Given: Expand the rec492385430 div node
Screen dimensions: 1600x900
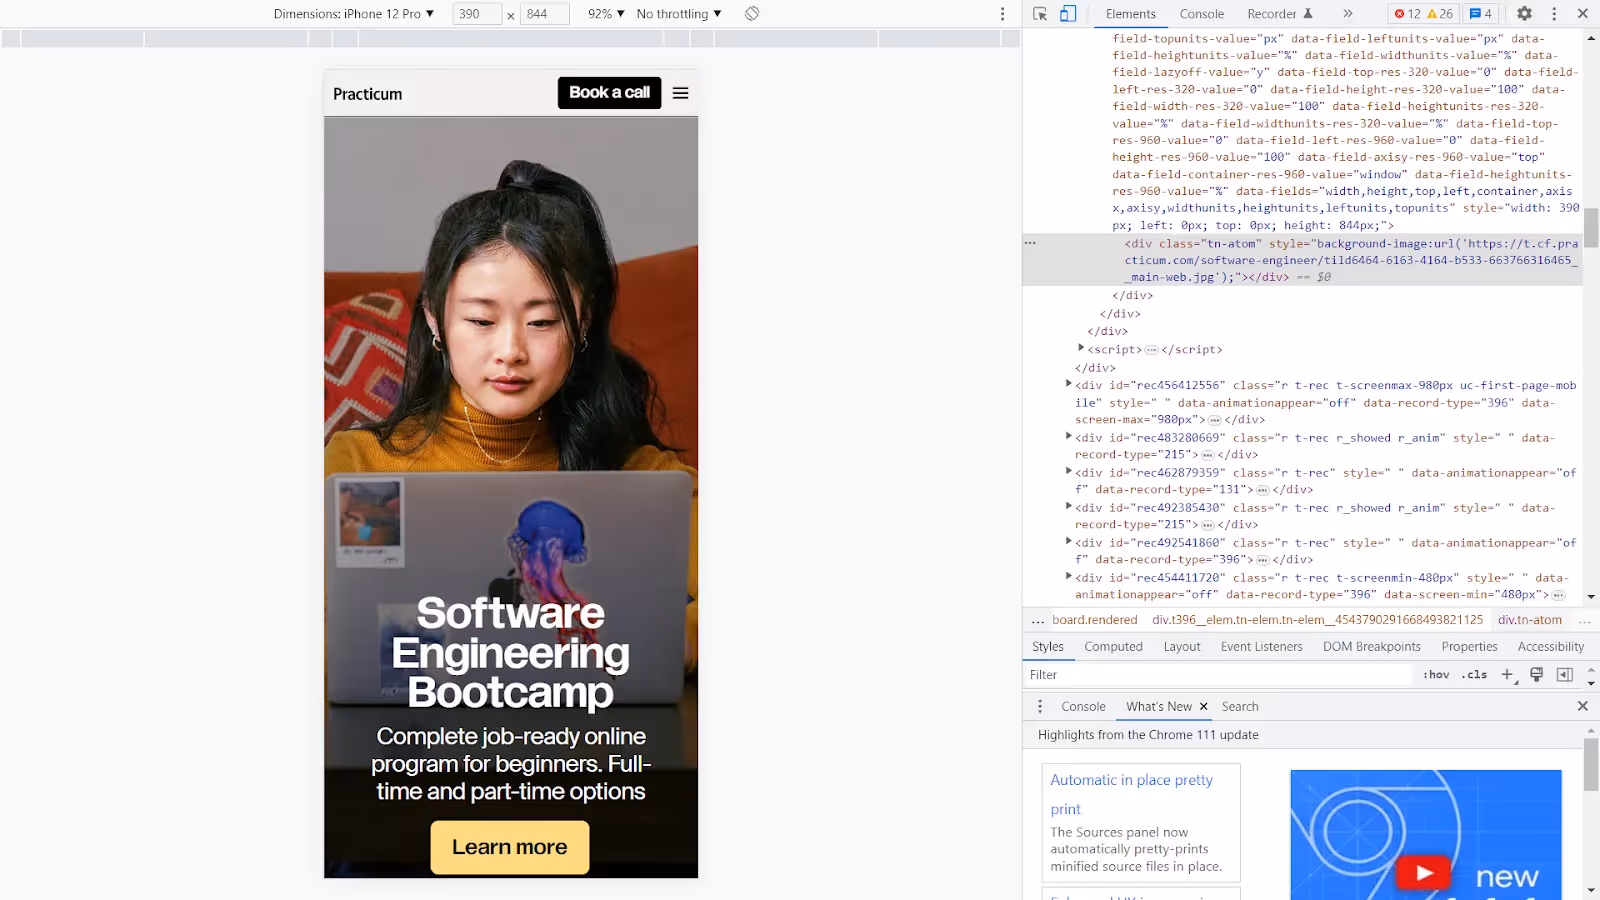Looking at the screenshot, I should (x=1069, y=506).
